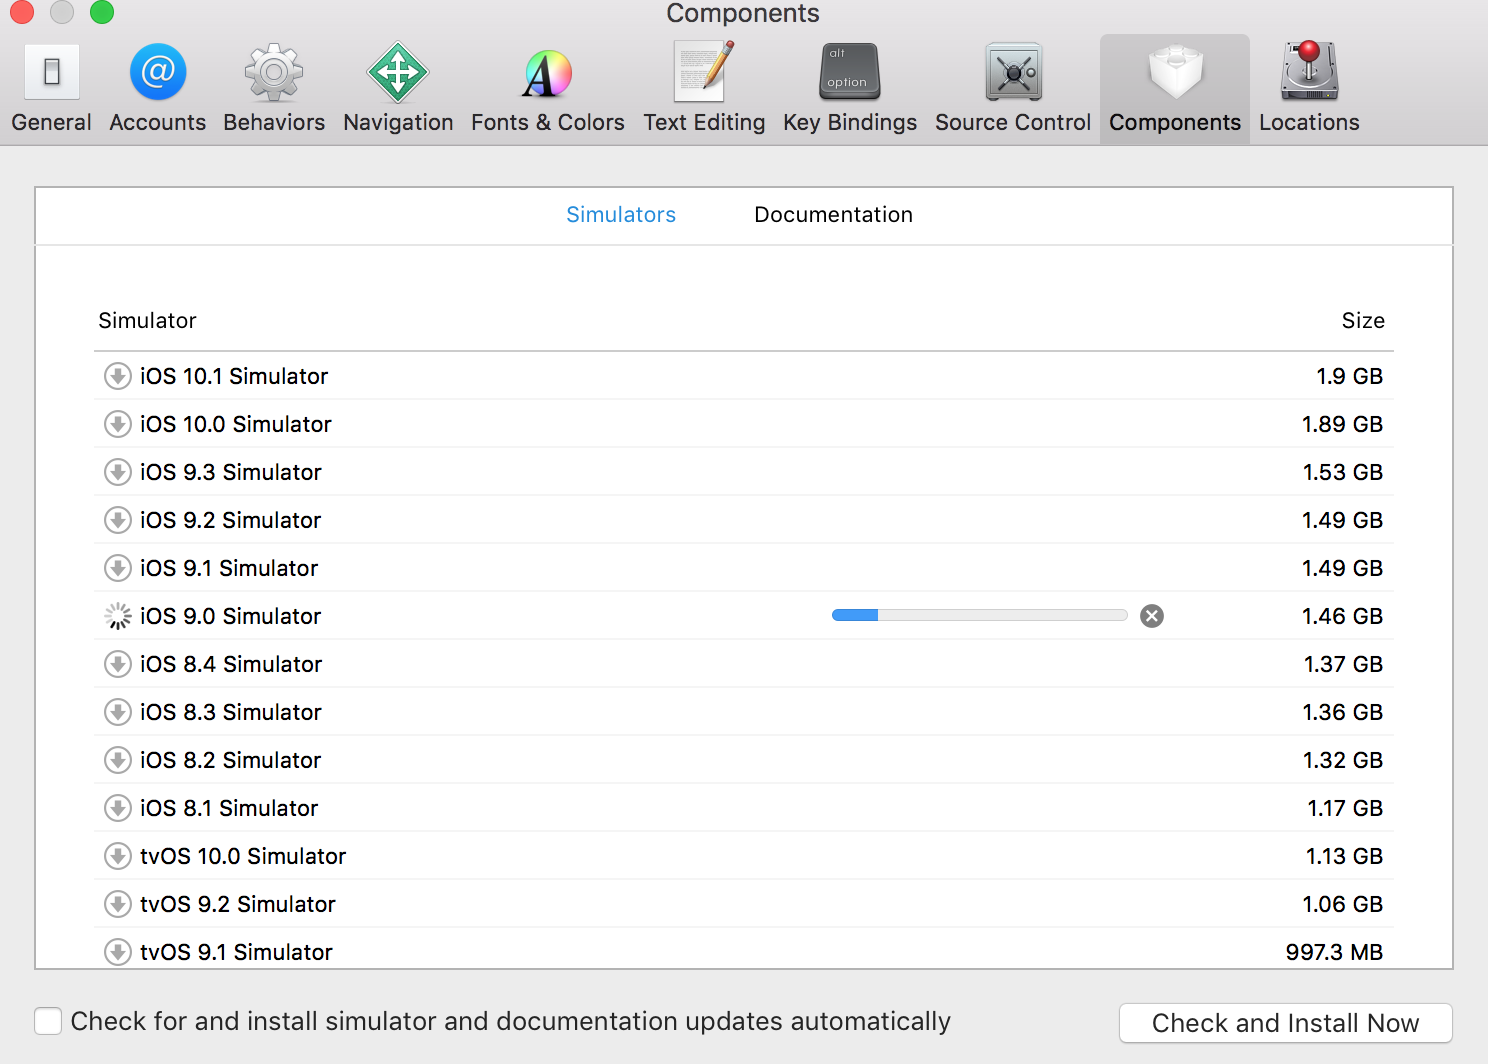Click the iOS 9.0 download progress bar
The image size is (1488, 1064).
coord(979,616)
